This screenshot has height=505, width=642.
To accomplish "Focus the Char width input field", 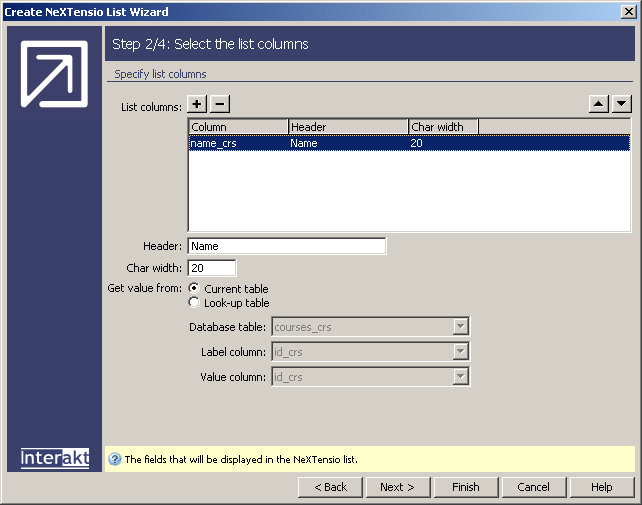I will (212, 268).
